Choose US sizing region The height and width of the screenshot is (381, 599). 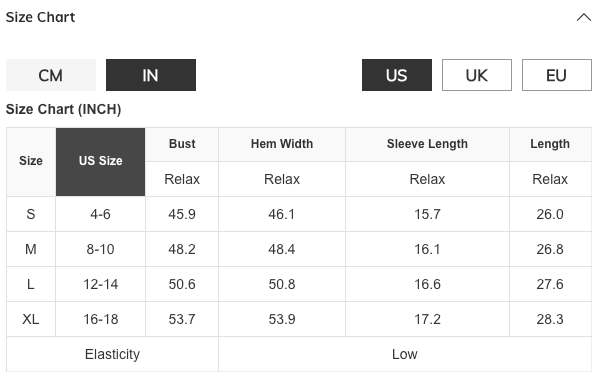coord(397,75)
